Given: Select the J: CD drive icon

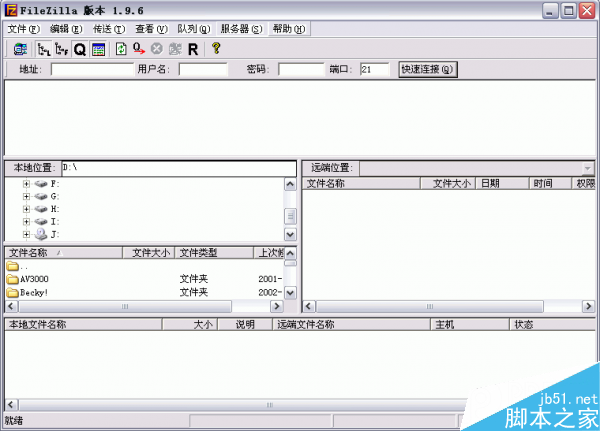Looking at the screenshot, I should (41, 234).
